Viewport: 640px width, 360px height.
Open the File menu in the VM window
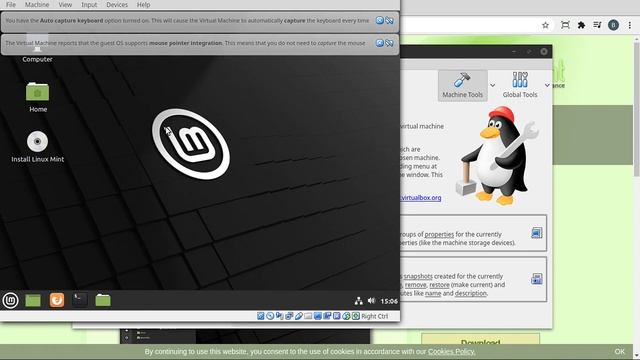[x=11, y=5]
